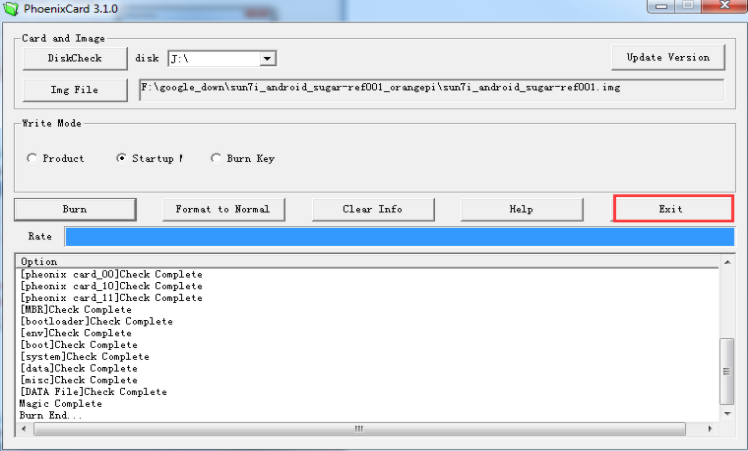748x451 pixels.
Task: Click the horizontal scrollbar thumb
Action: [x=359, y=429]
